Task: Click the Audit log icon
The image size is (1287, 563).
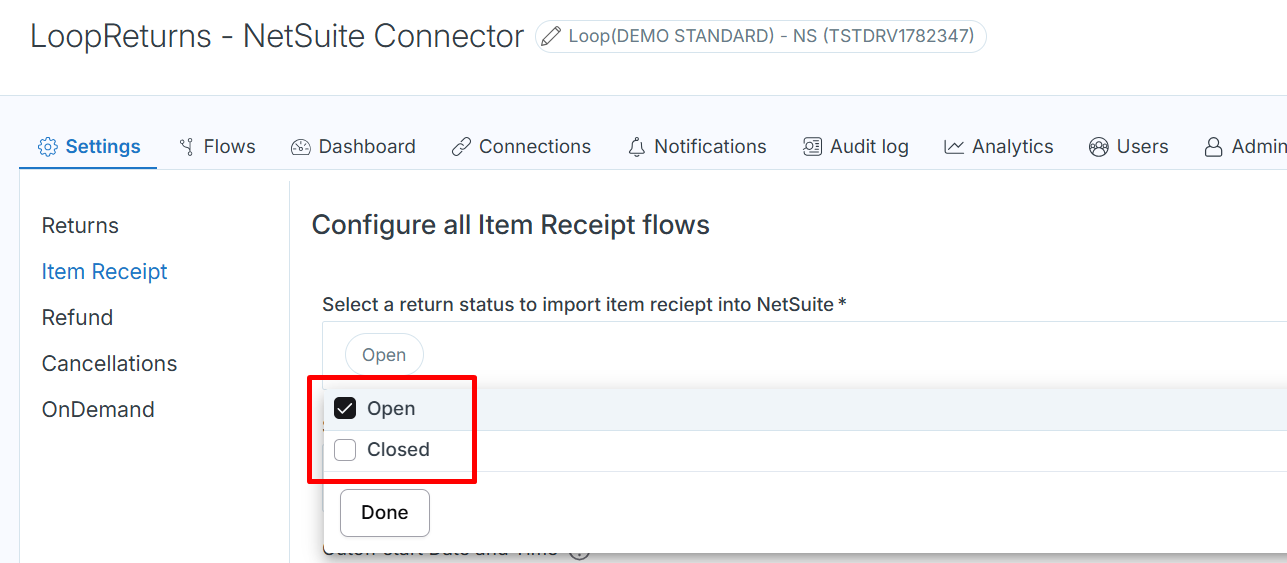Action: [x=813, y=147]
